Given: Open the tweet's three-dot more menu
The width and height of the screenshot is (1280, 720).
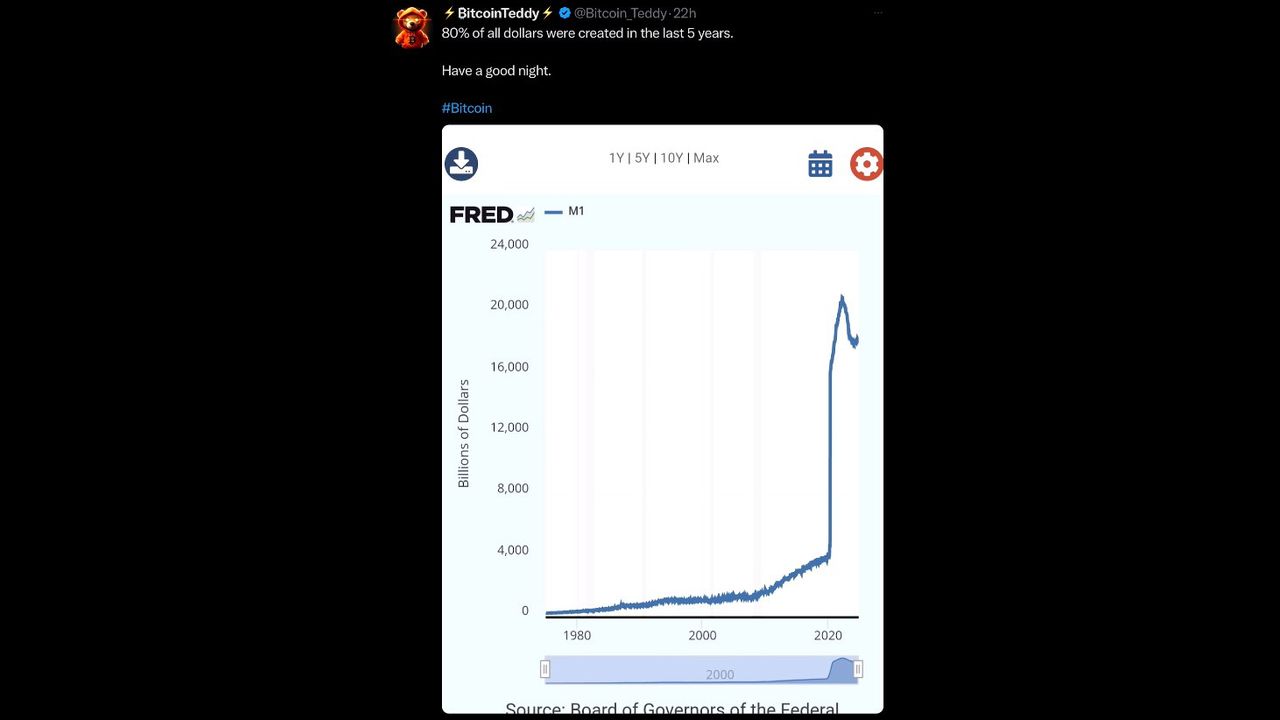Looking at the screenshot, I should click(878, 13).
